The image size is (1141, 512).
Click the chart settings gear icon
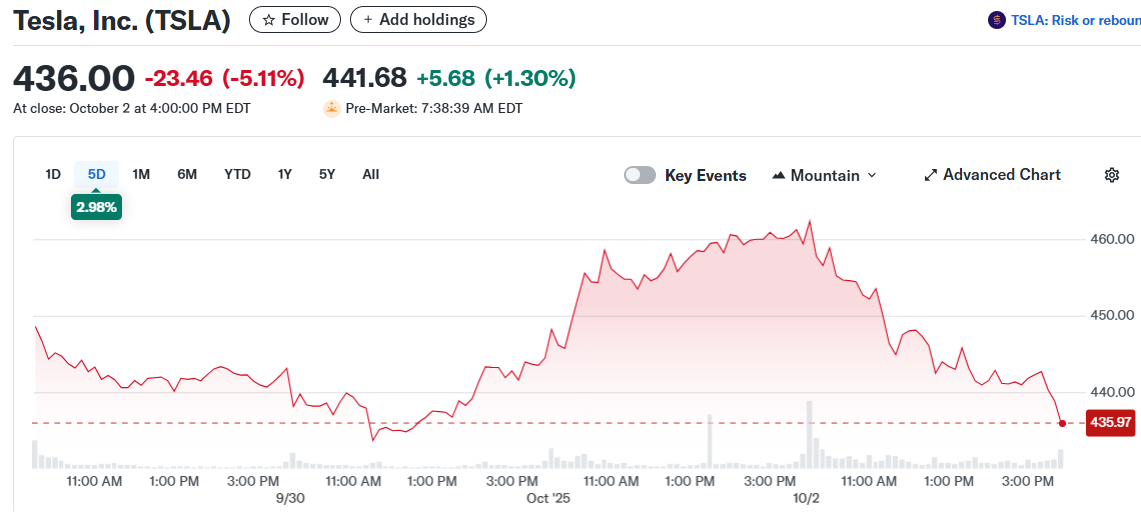click(1111, 175)
